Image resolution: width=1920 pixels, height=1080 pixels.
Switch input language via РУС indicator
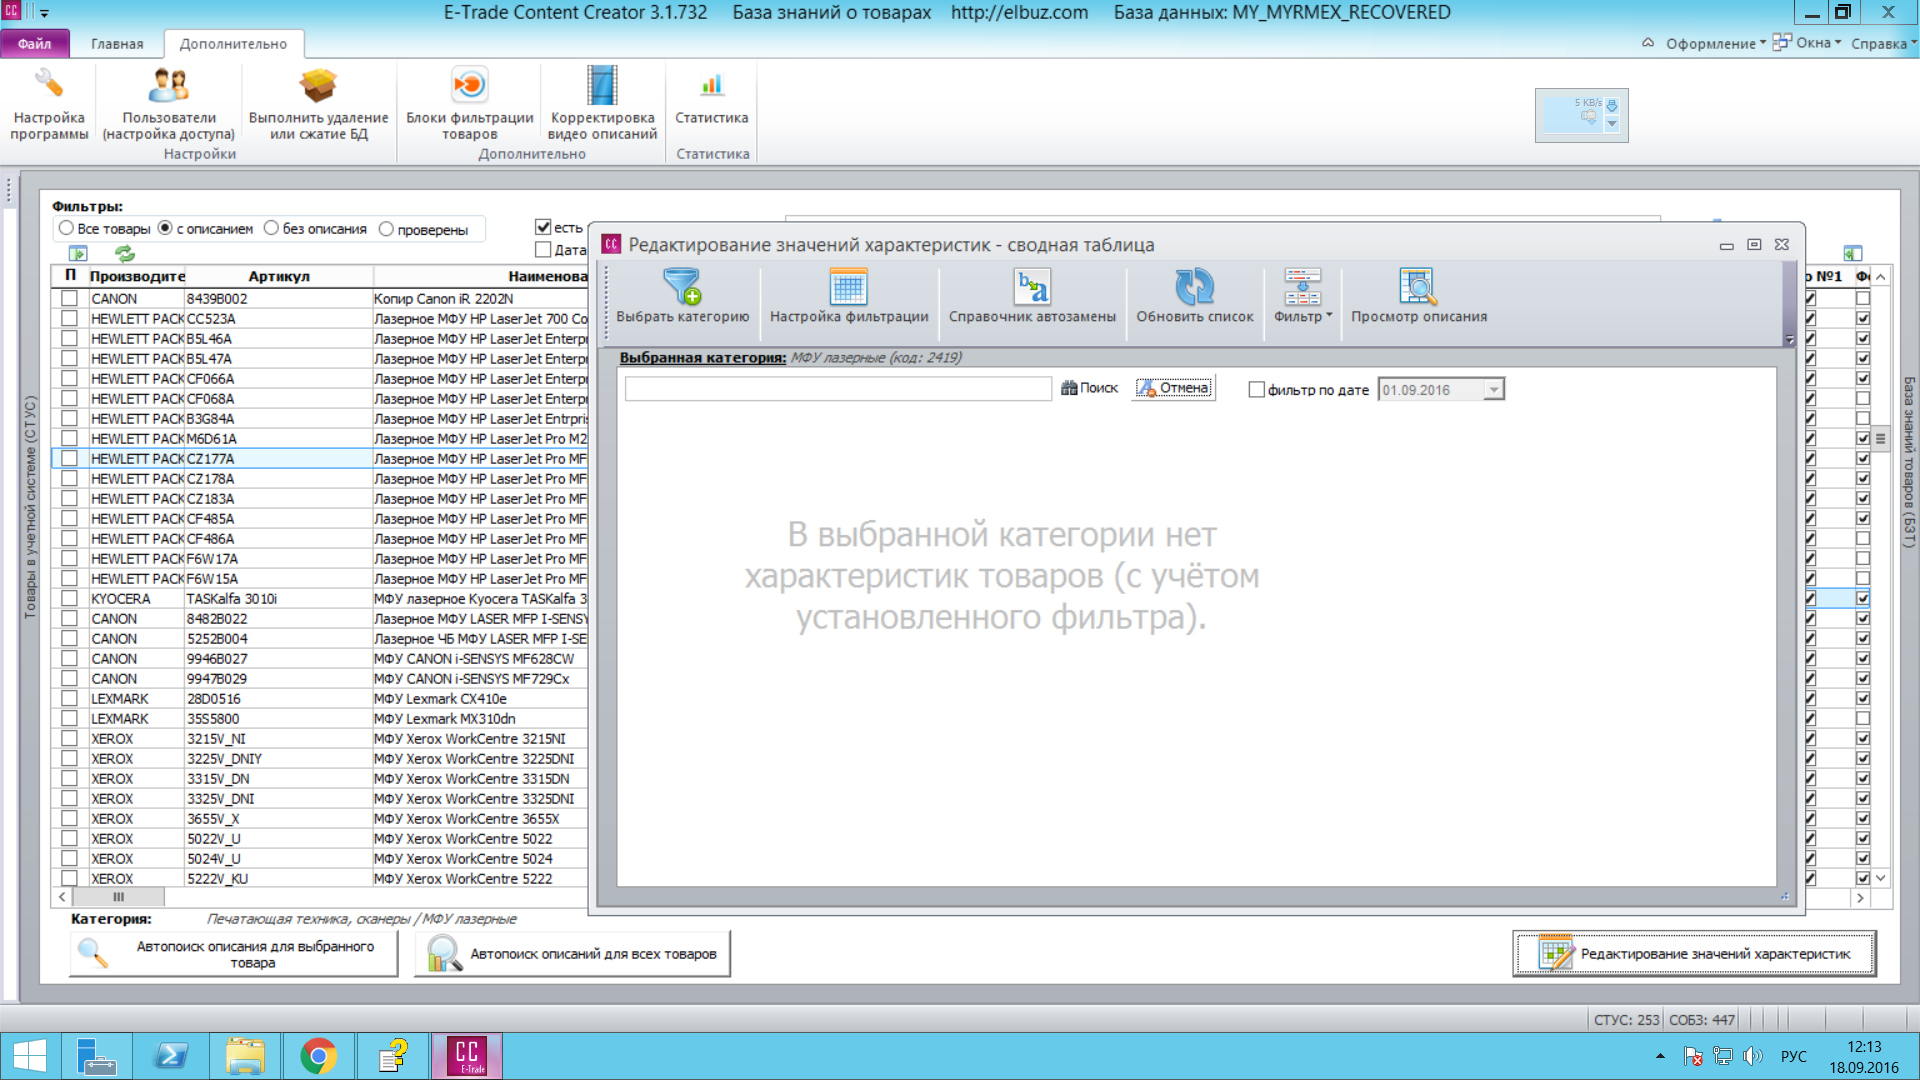tap(1794, 1056)
